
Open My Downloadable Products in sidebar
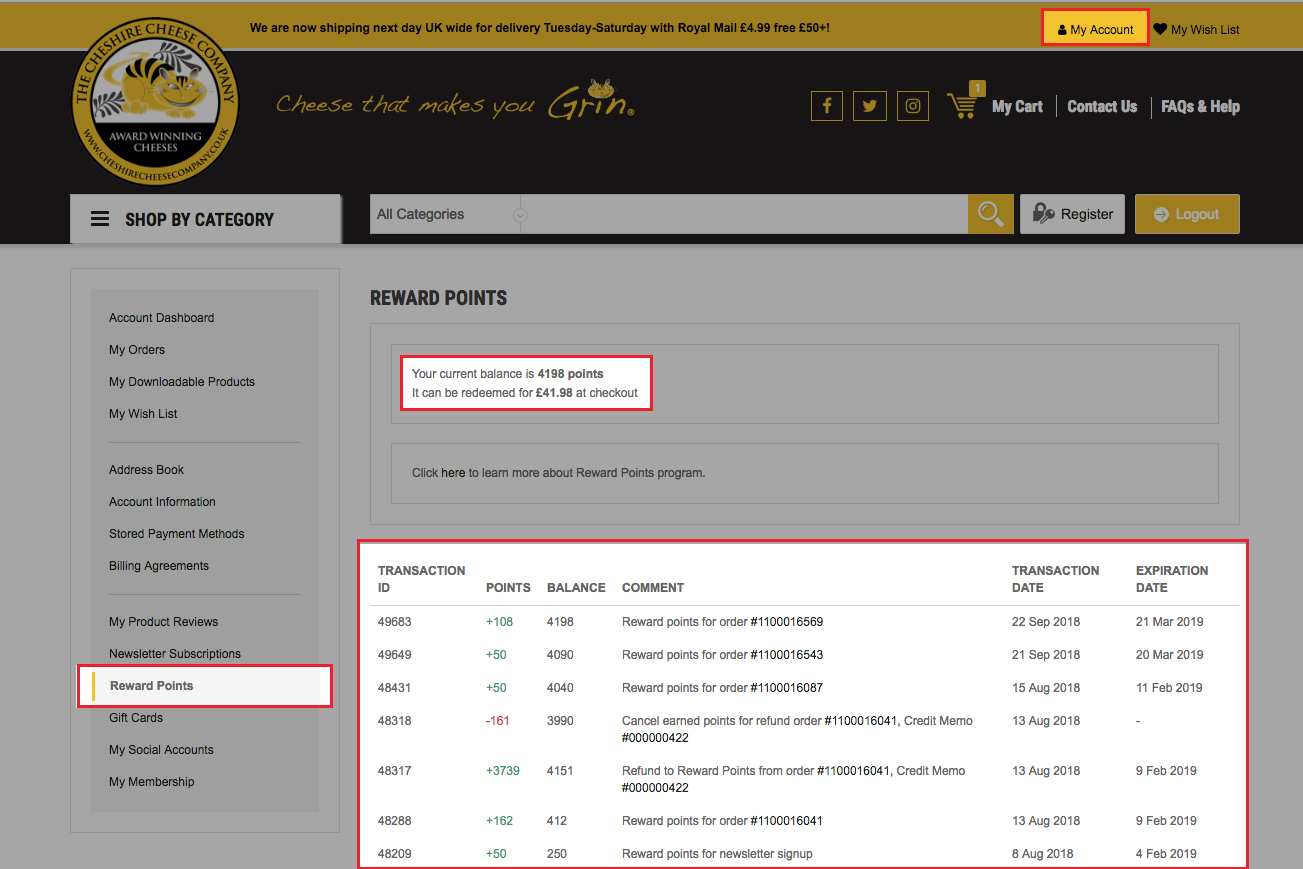pos(182,382)
